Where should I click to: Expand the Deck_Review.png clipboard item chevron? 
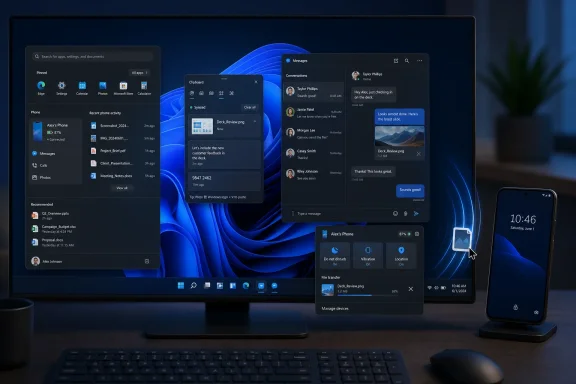255,121
